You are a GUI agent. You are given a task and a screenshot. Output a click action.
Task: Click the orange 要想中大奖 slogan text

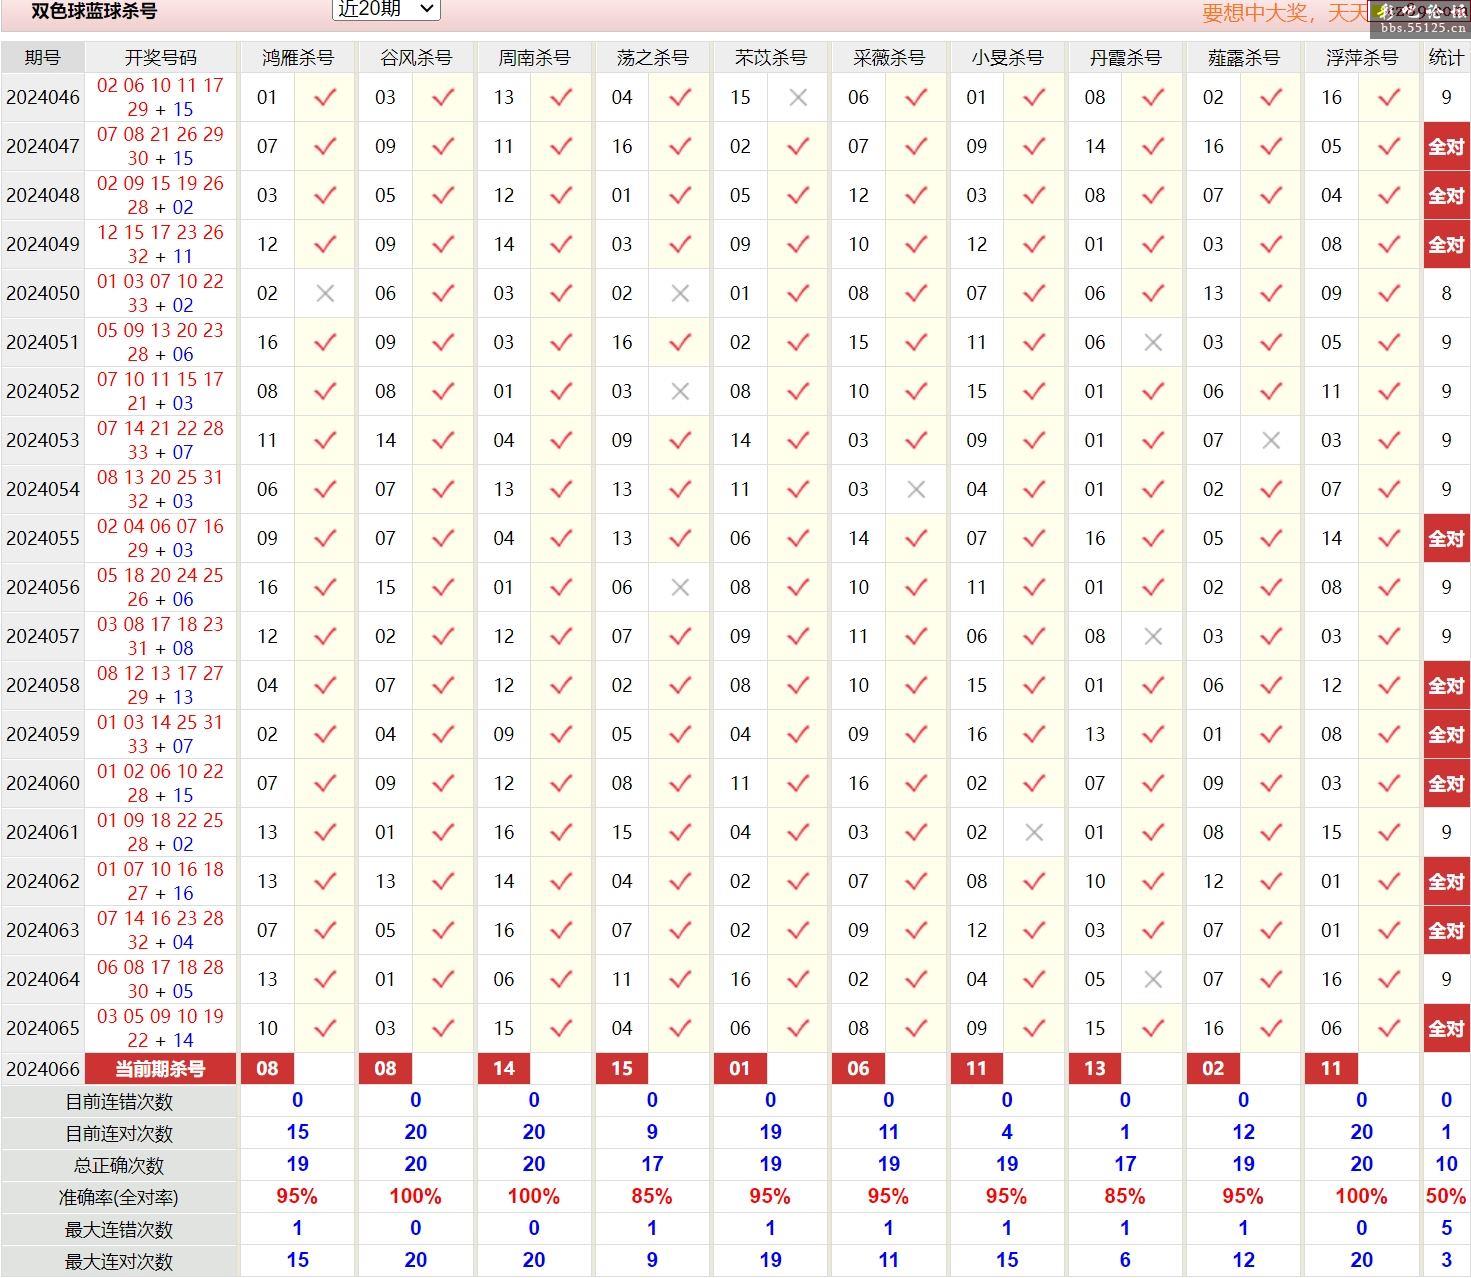1284,13
